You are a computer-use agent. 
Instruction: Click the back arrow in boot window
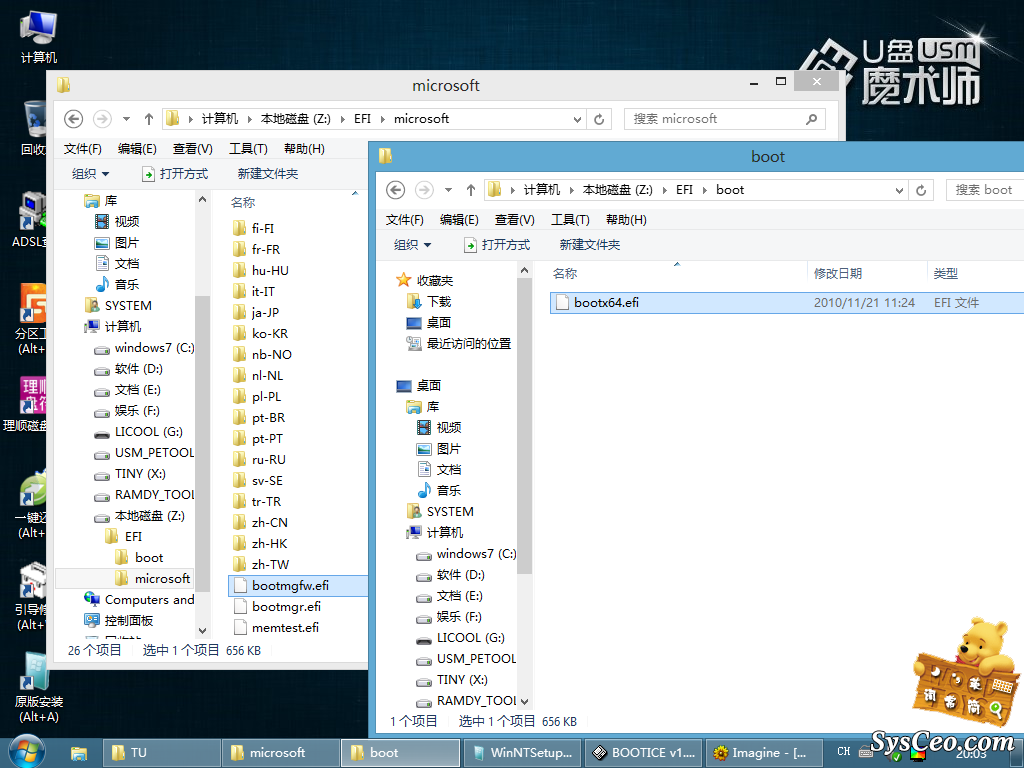point(396,190)
